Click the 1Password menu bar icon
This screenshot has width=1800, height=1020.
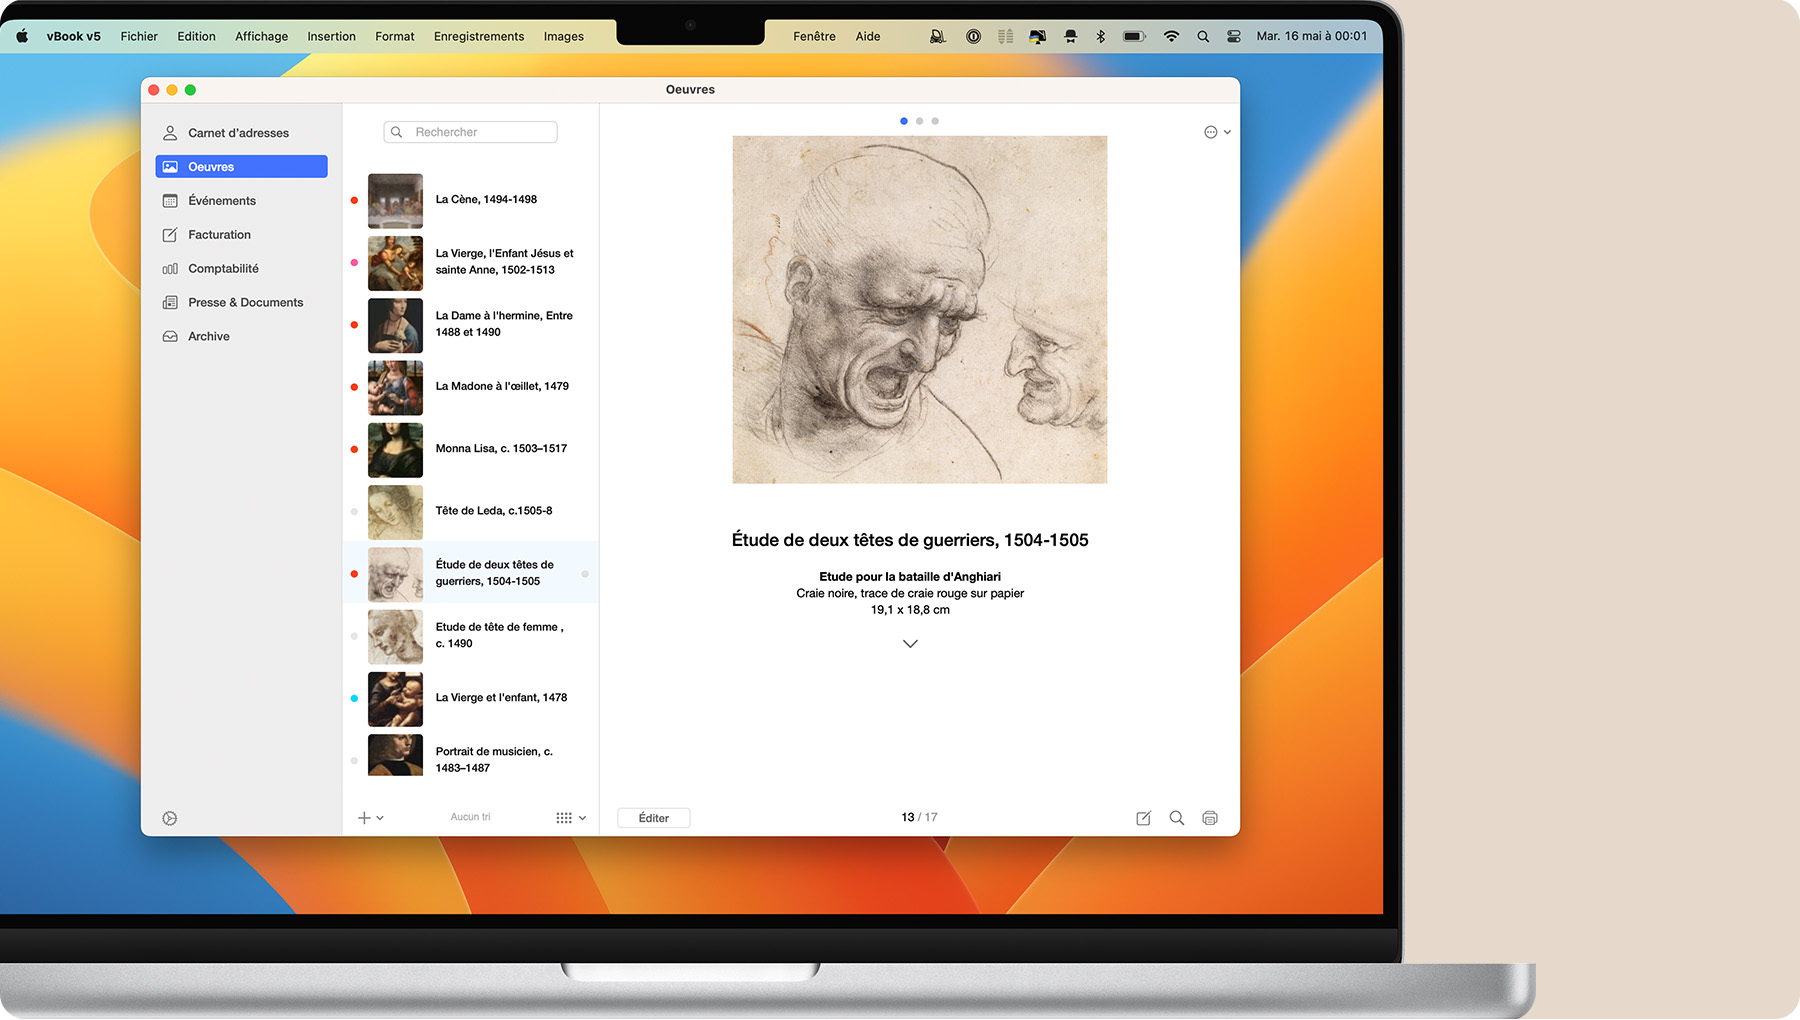pyautogui.click(x=973, y=36)
